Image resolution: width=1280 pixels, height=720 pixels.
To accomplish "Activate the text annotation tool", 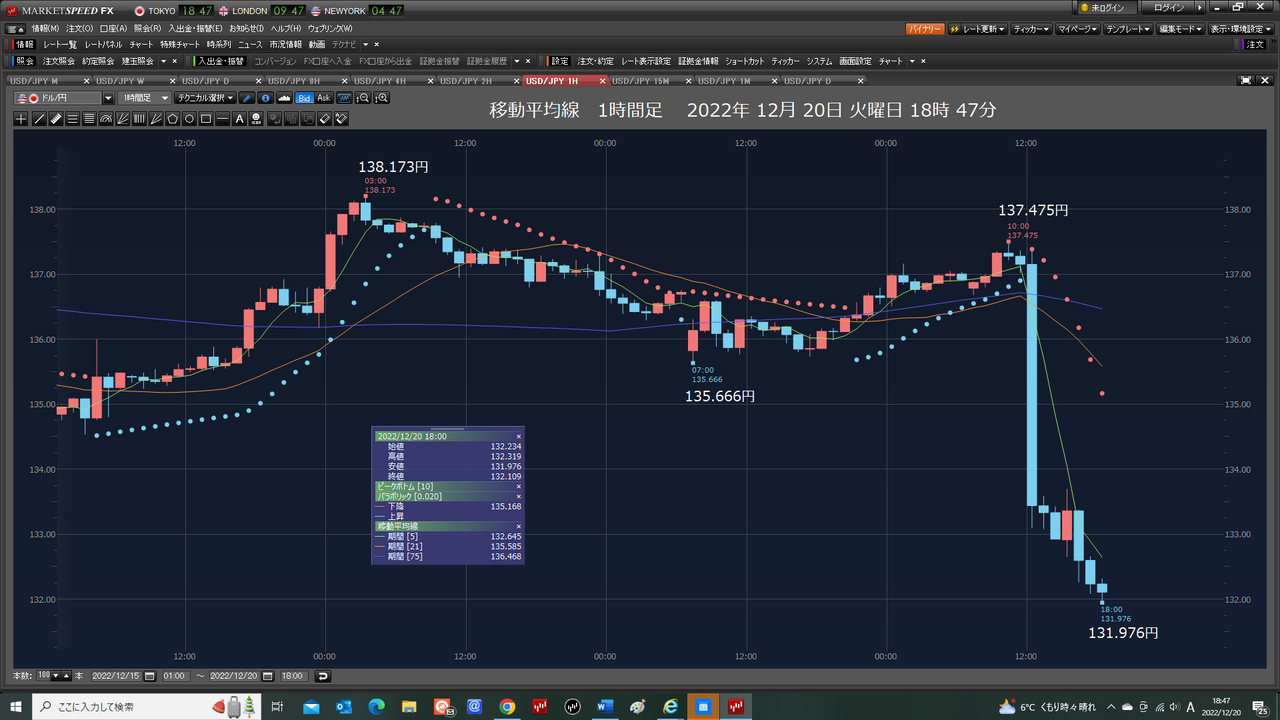I will point(239,119).
